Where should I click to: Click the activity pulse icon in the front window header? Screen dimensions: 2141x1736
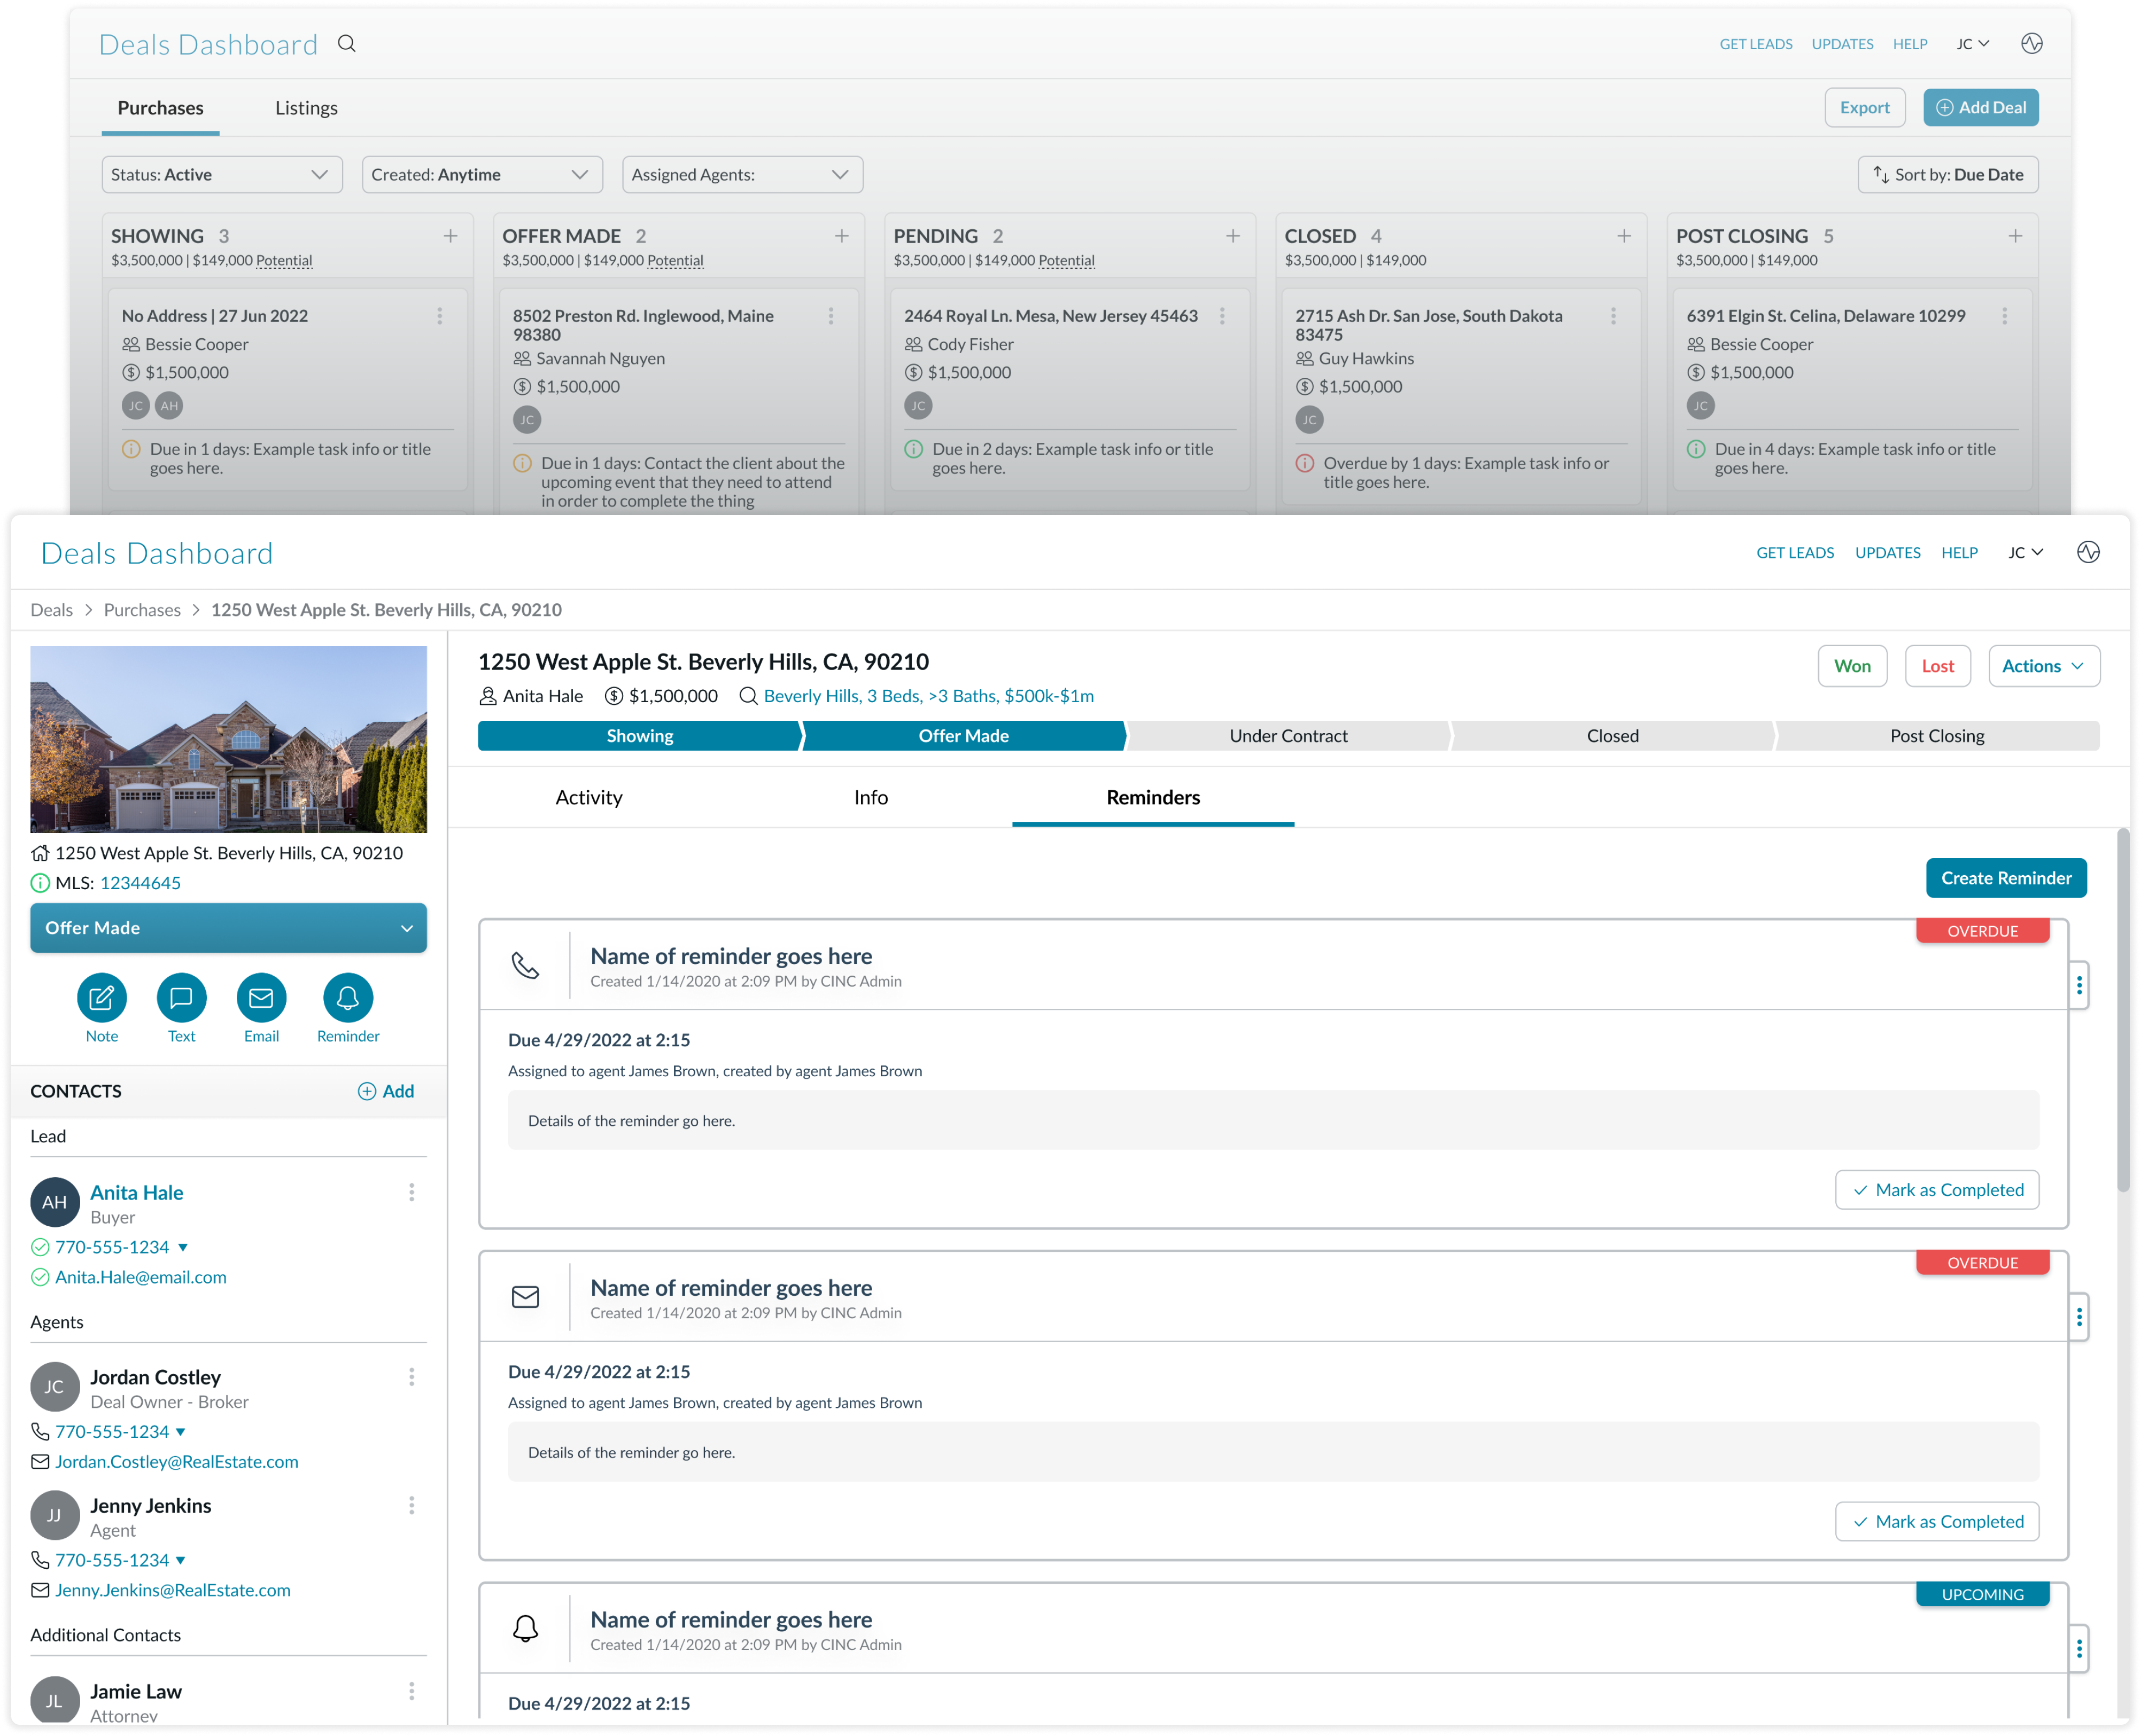pos(2088,552)
